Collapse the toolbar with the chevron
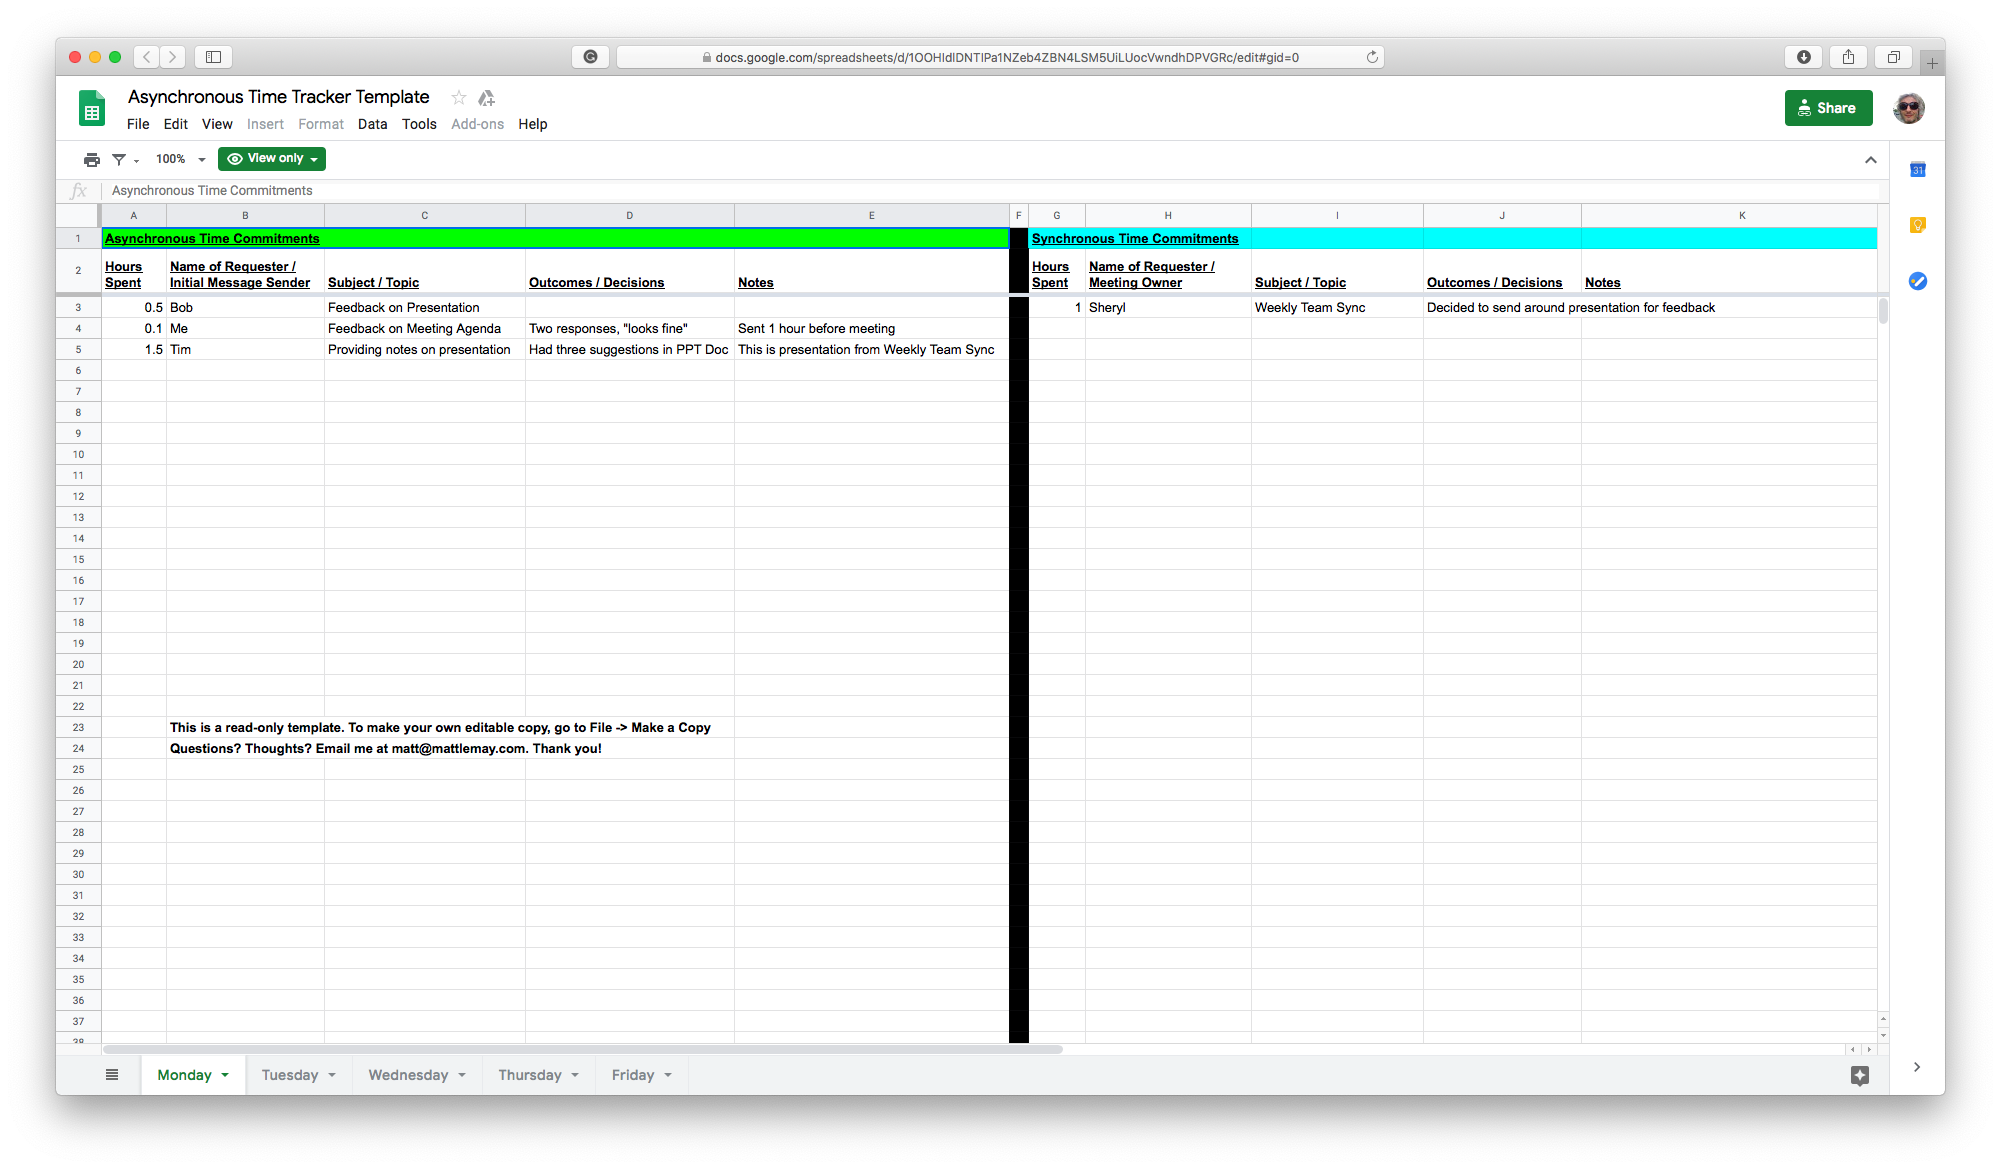The height and width of the screenshot is (1169, 2001). pos(1871,160)
